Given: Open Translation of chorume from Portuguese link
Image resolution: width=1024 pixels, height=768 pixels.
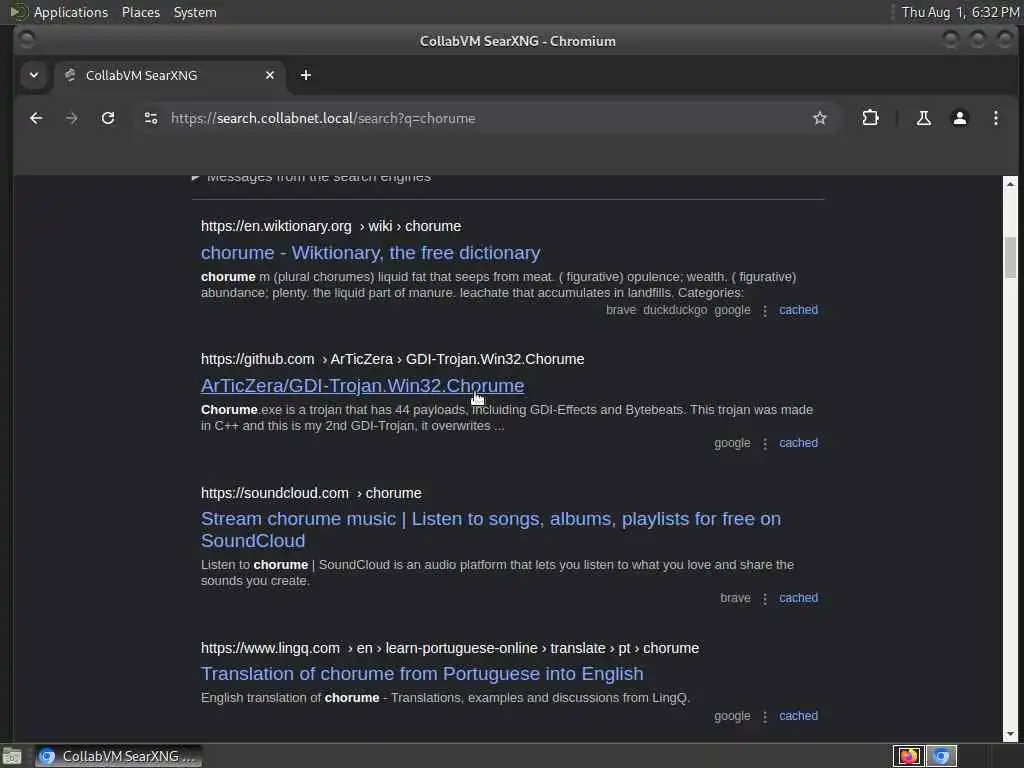Looking at the screenshot, I should tap(422, 673).
